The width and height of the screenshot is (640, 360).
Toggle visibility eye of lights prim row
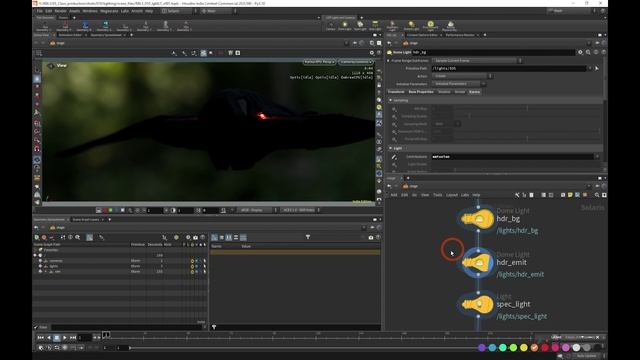point(40,266)
